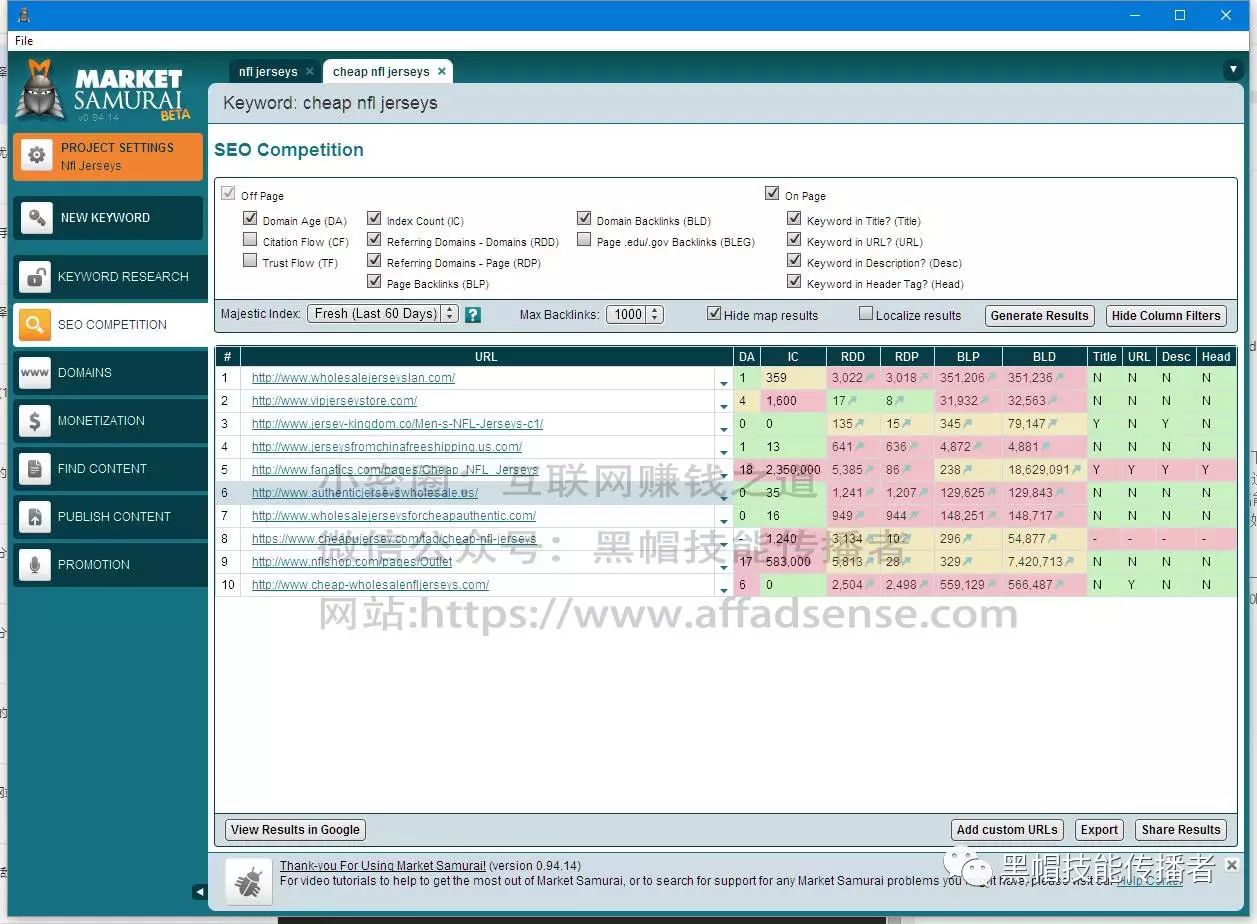Click Hide Column Filters button
This screenshot has width=1257, height=924.
pos(1166,316)
